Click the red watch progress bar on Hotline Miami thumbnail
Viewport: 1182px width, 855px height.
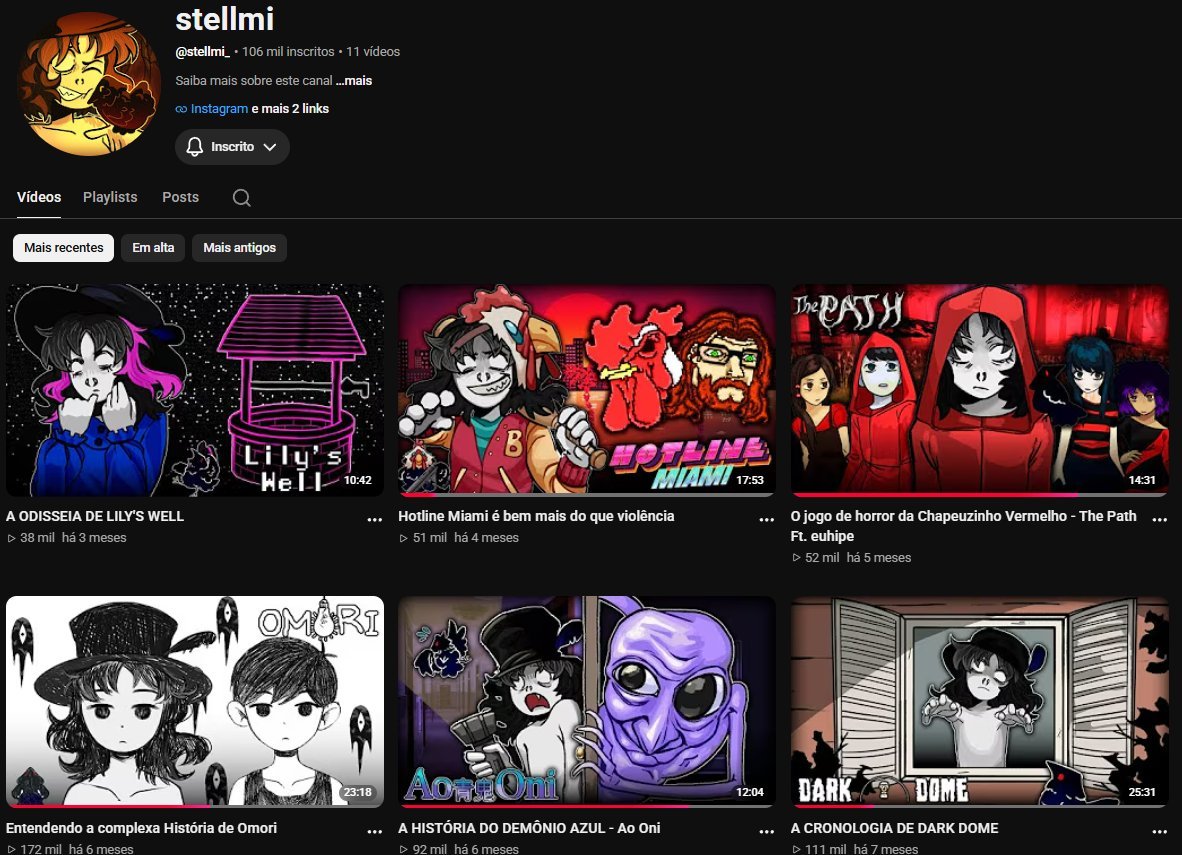pos(419,495)
